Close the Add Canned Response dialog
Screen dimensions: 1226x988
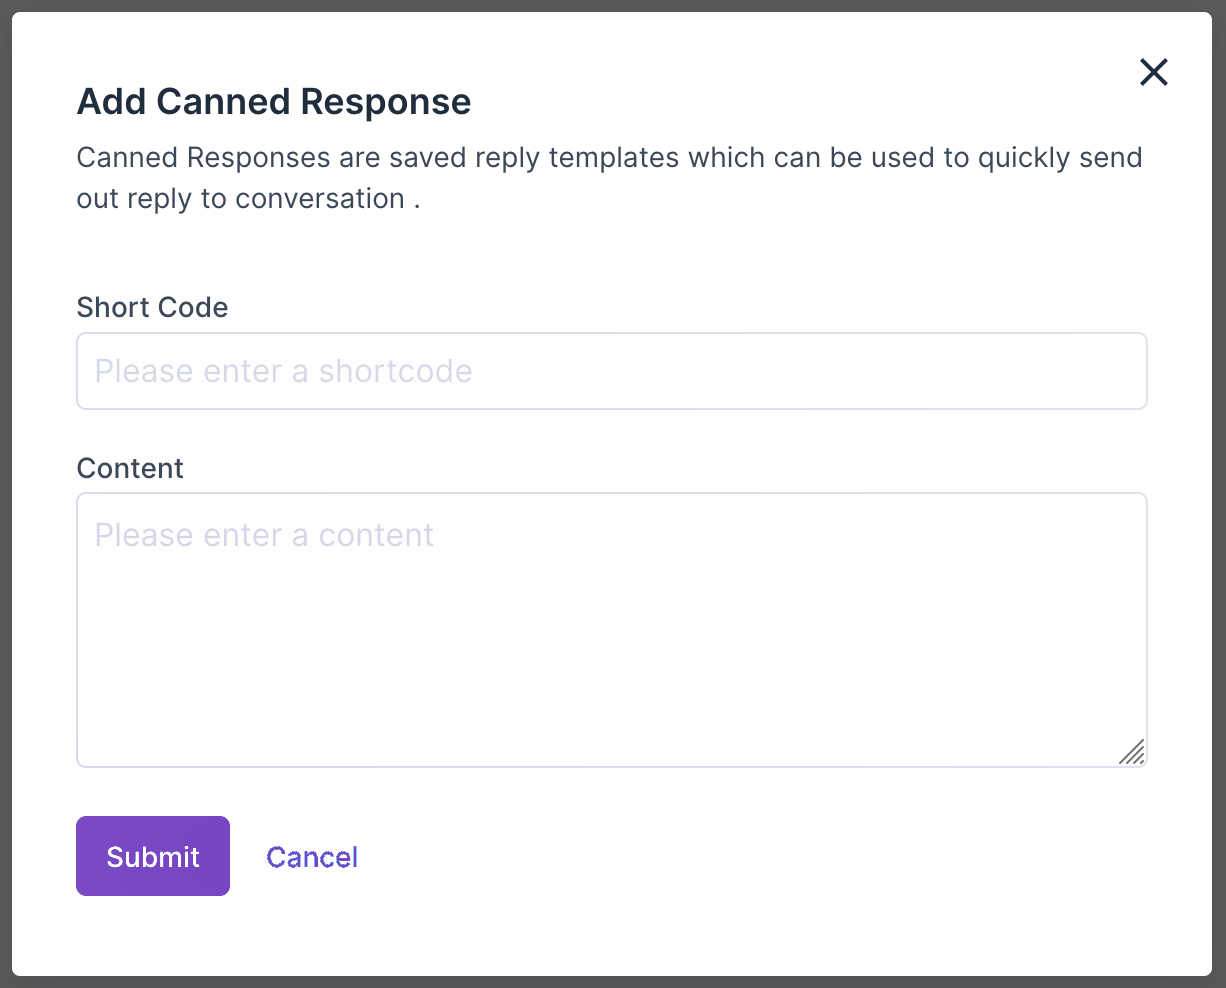pyautogui.click(x=1154, y=72)
